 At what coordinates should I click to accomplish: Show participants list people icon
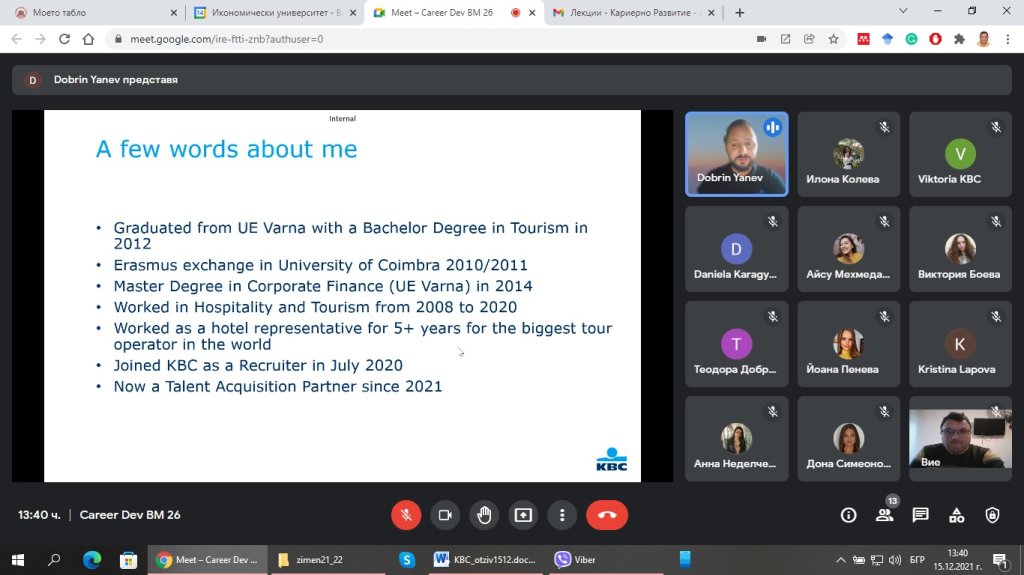pos(884,515)
